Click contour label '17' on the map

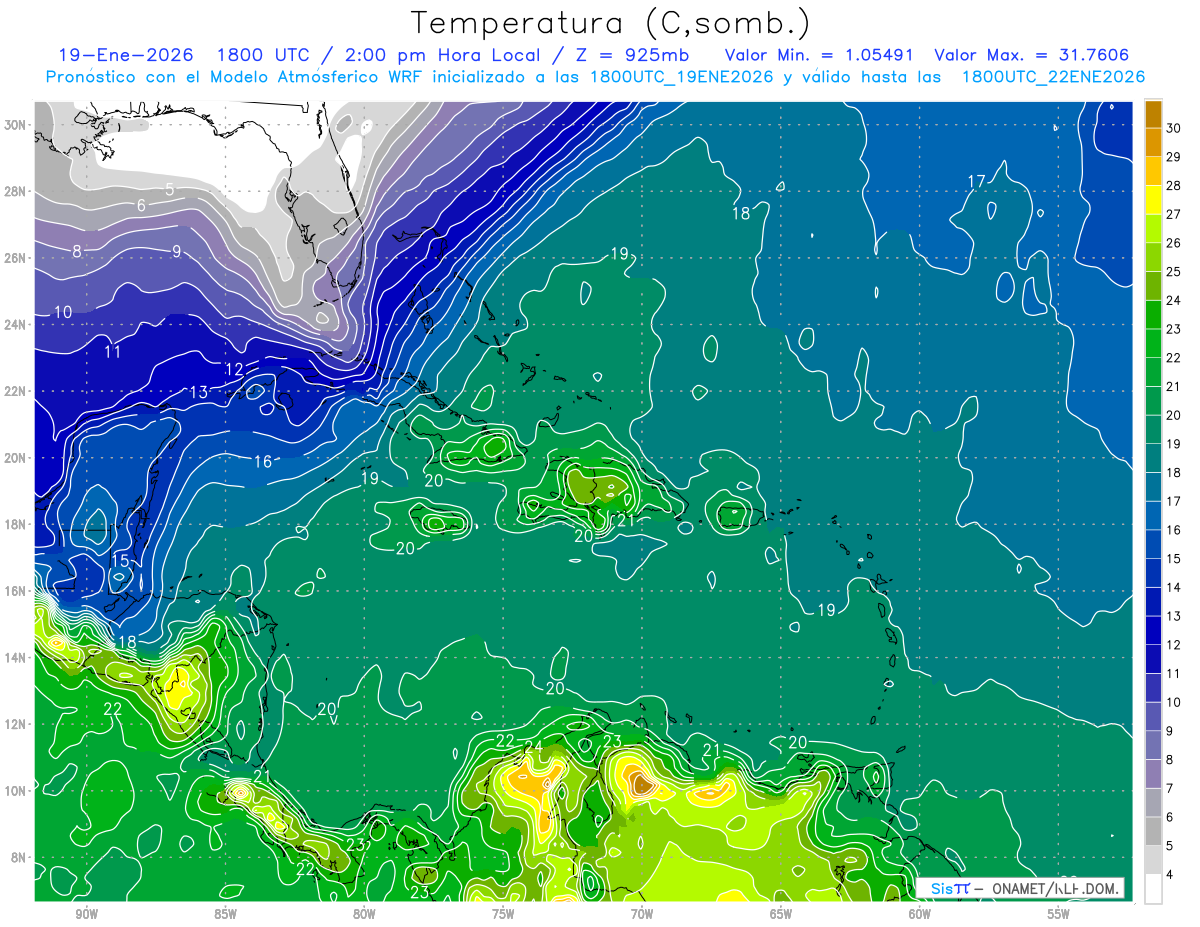click(976, 181)
